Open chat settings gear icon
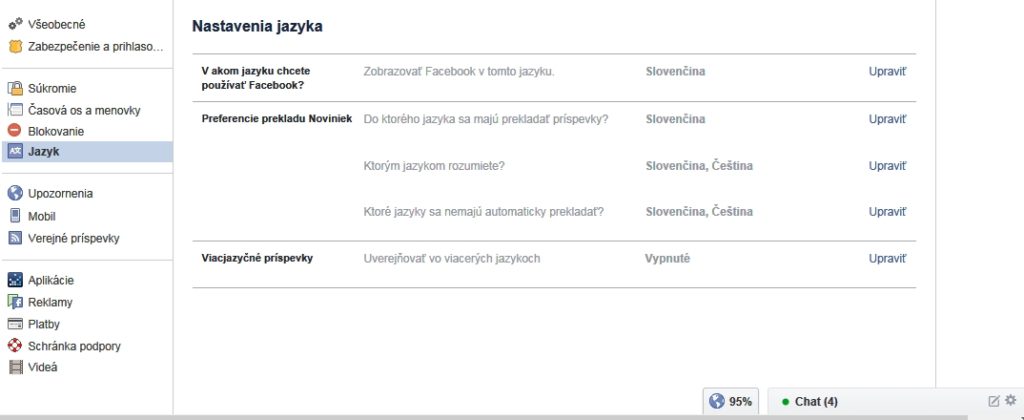 1010,400
